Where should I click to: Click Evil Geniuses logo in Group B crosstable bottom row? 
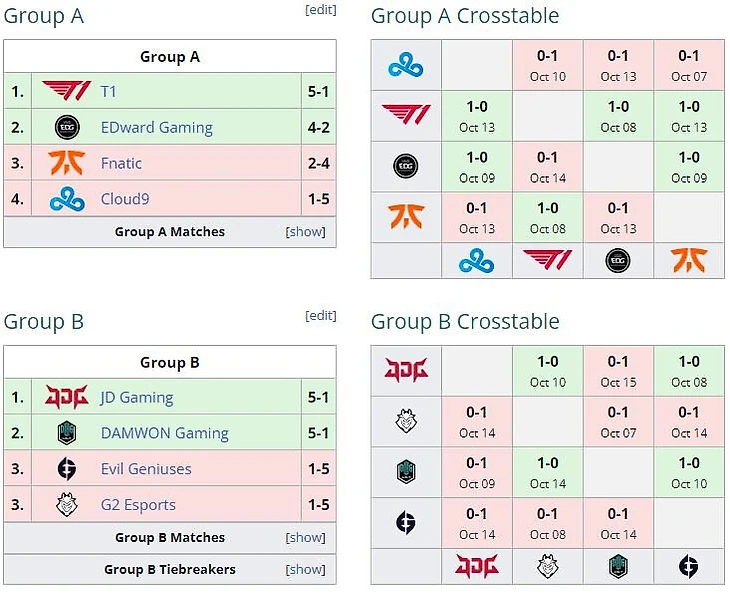(689, 567)
